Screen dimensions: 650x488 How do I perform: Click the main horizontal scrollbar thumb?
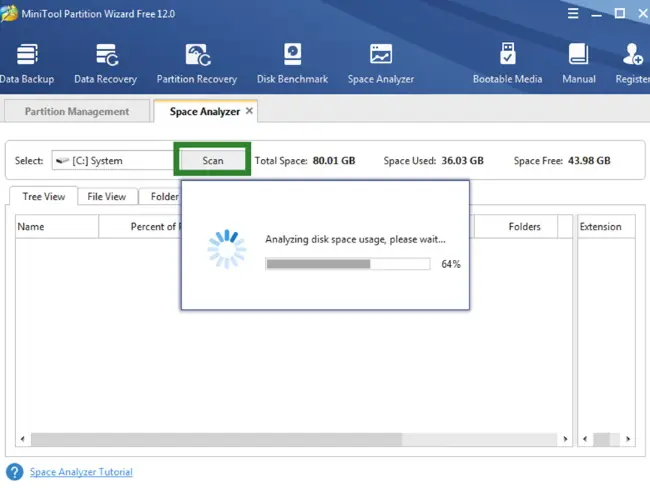(216, 439)
